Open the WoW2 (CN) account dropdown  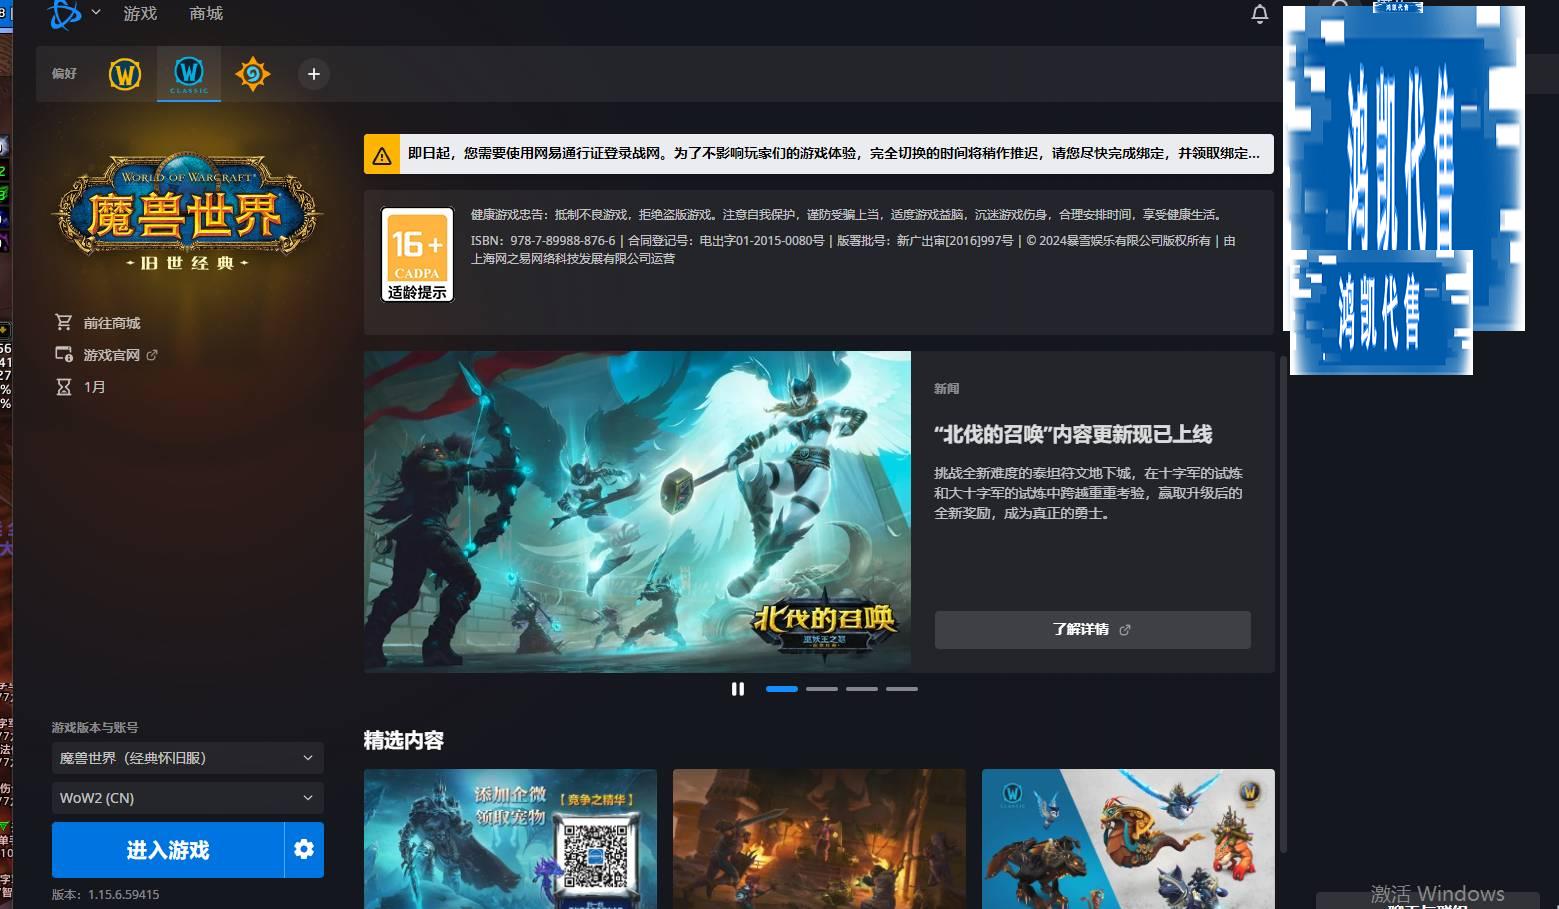click(x=188, y=798)
